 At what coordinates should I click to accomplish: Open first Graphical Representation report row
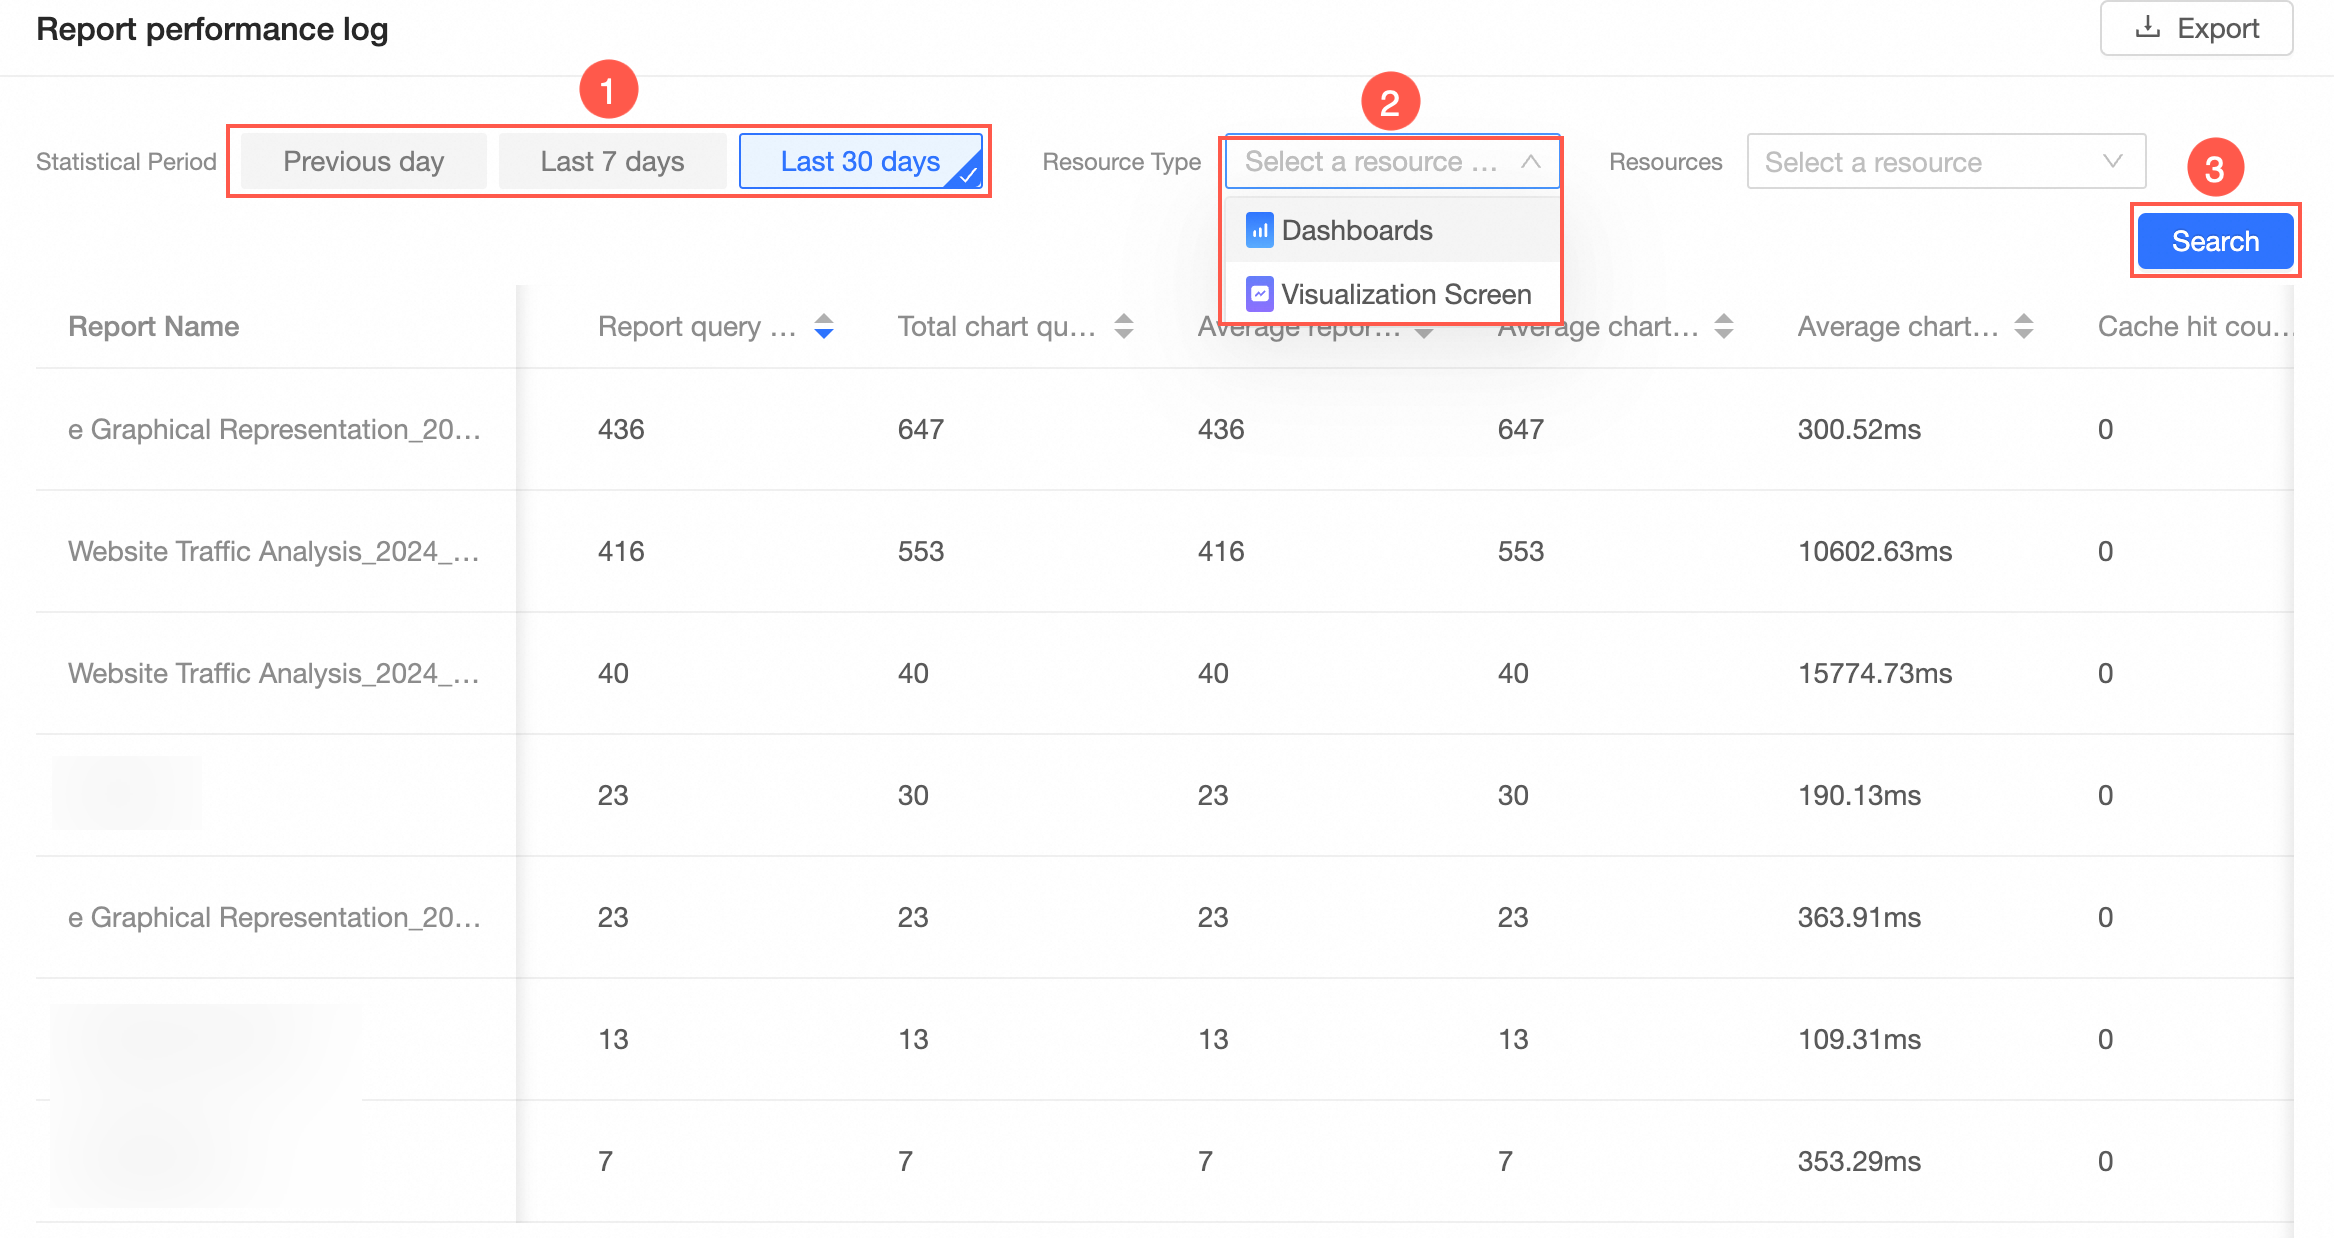tap(275, 429)
